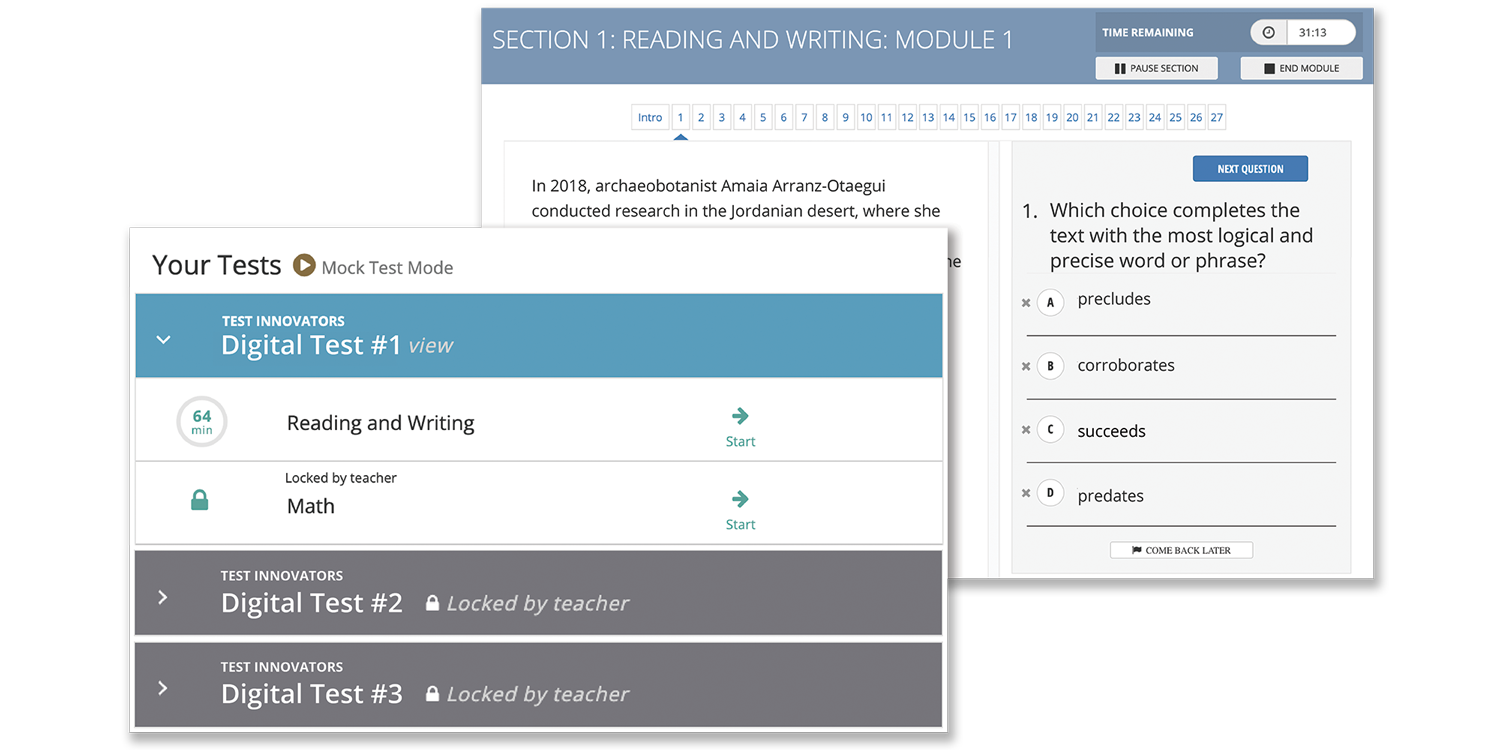The height and width of the screenshot is (750, 1500).
Task: Go to question 5 in the navigator
Action: [763, 117]
